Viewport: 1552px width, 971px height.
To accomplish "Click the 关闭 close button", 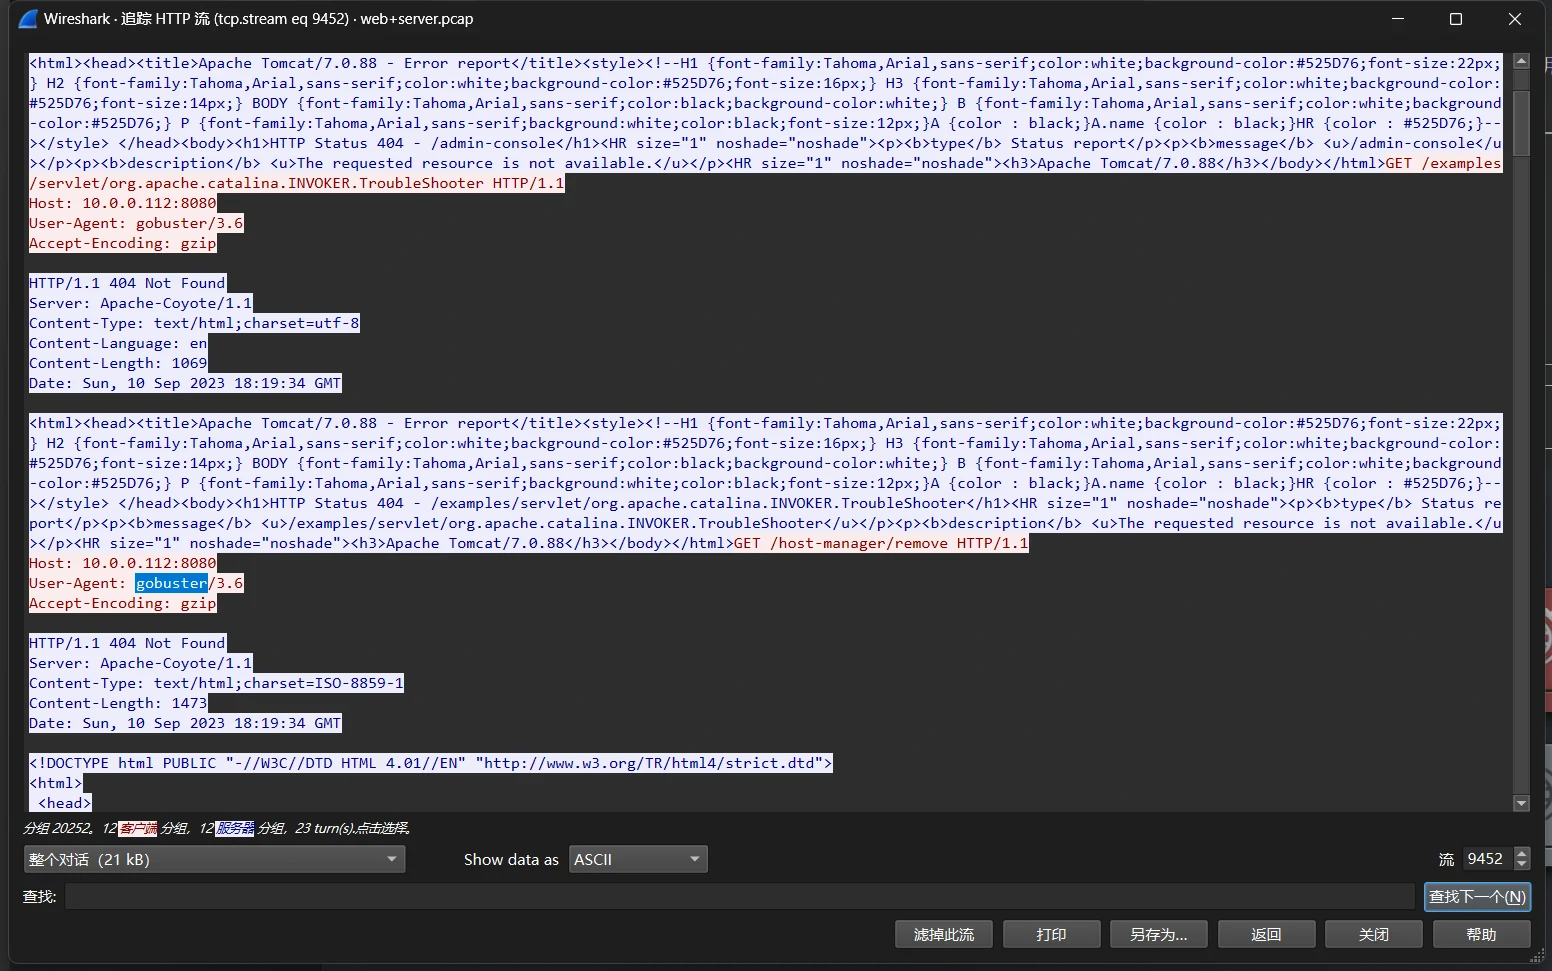I will coord(1373,934).
